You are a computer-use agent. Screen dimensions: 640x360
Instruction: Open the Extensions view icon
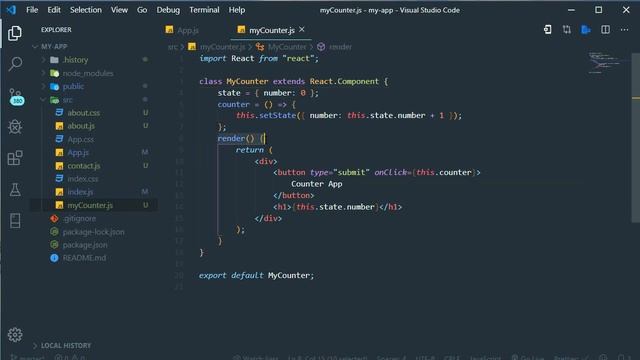[15, 158]
